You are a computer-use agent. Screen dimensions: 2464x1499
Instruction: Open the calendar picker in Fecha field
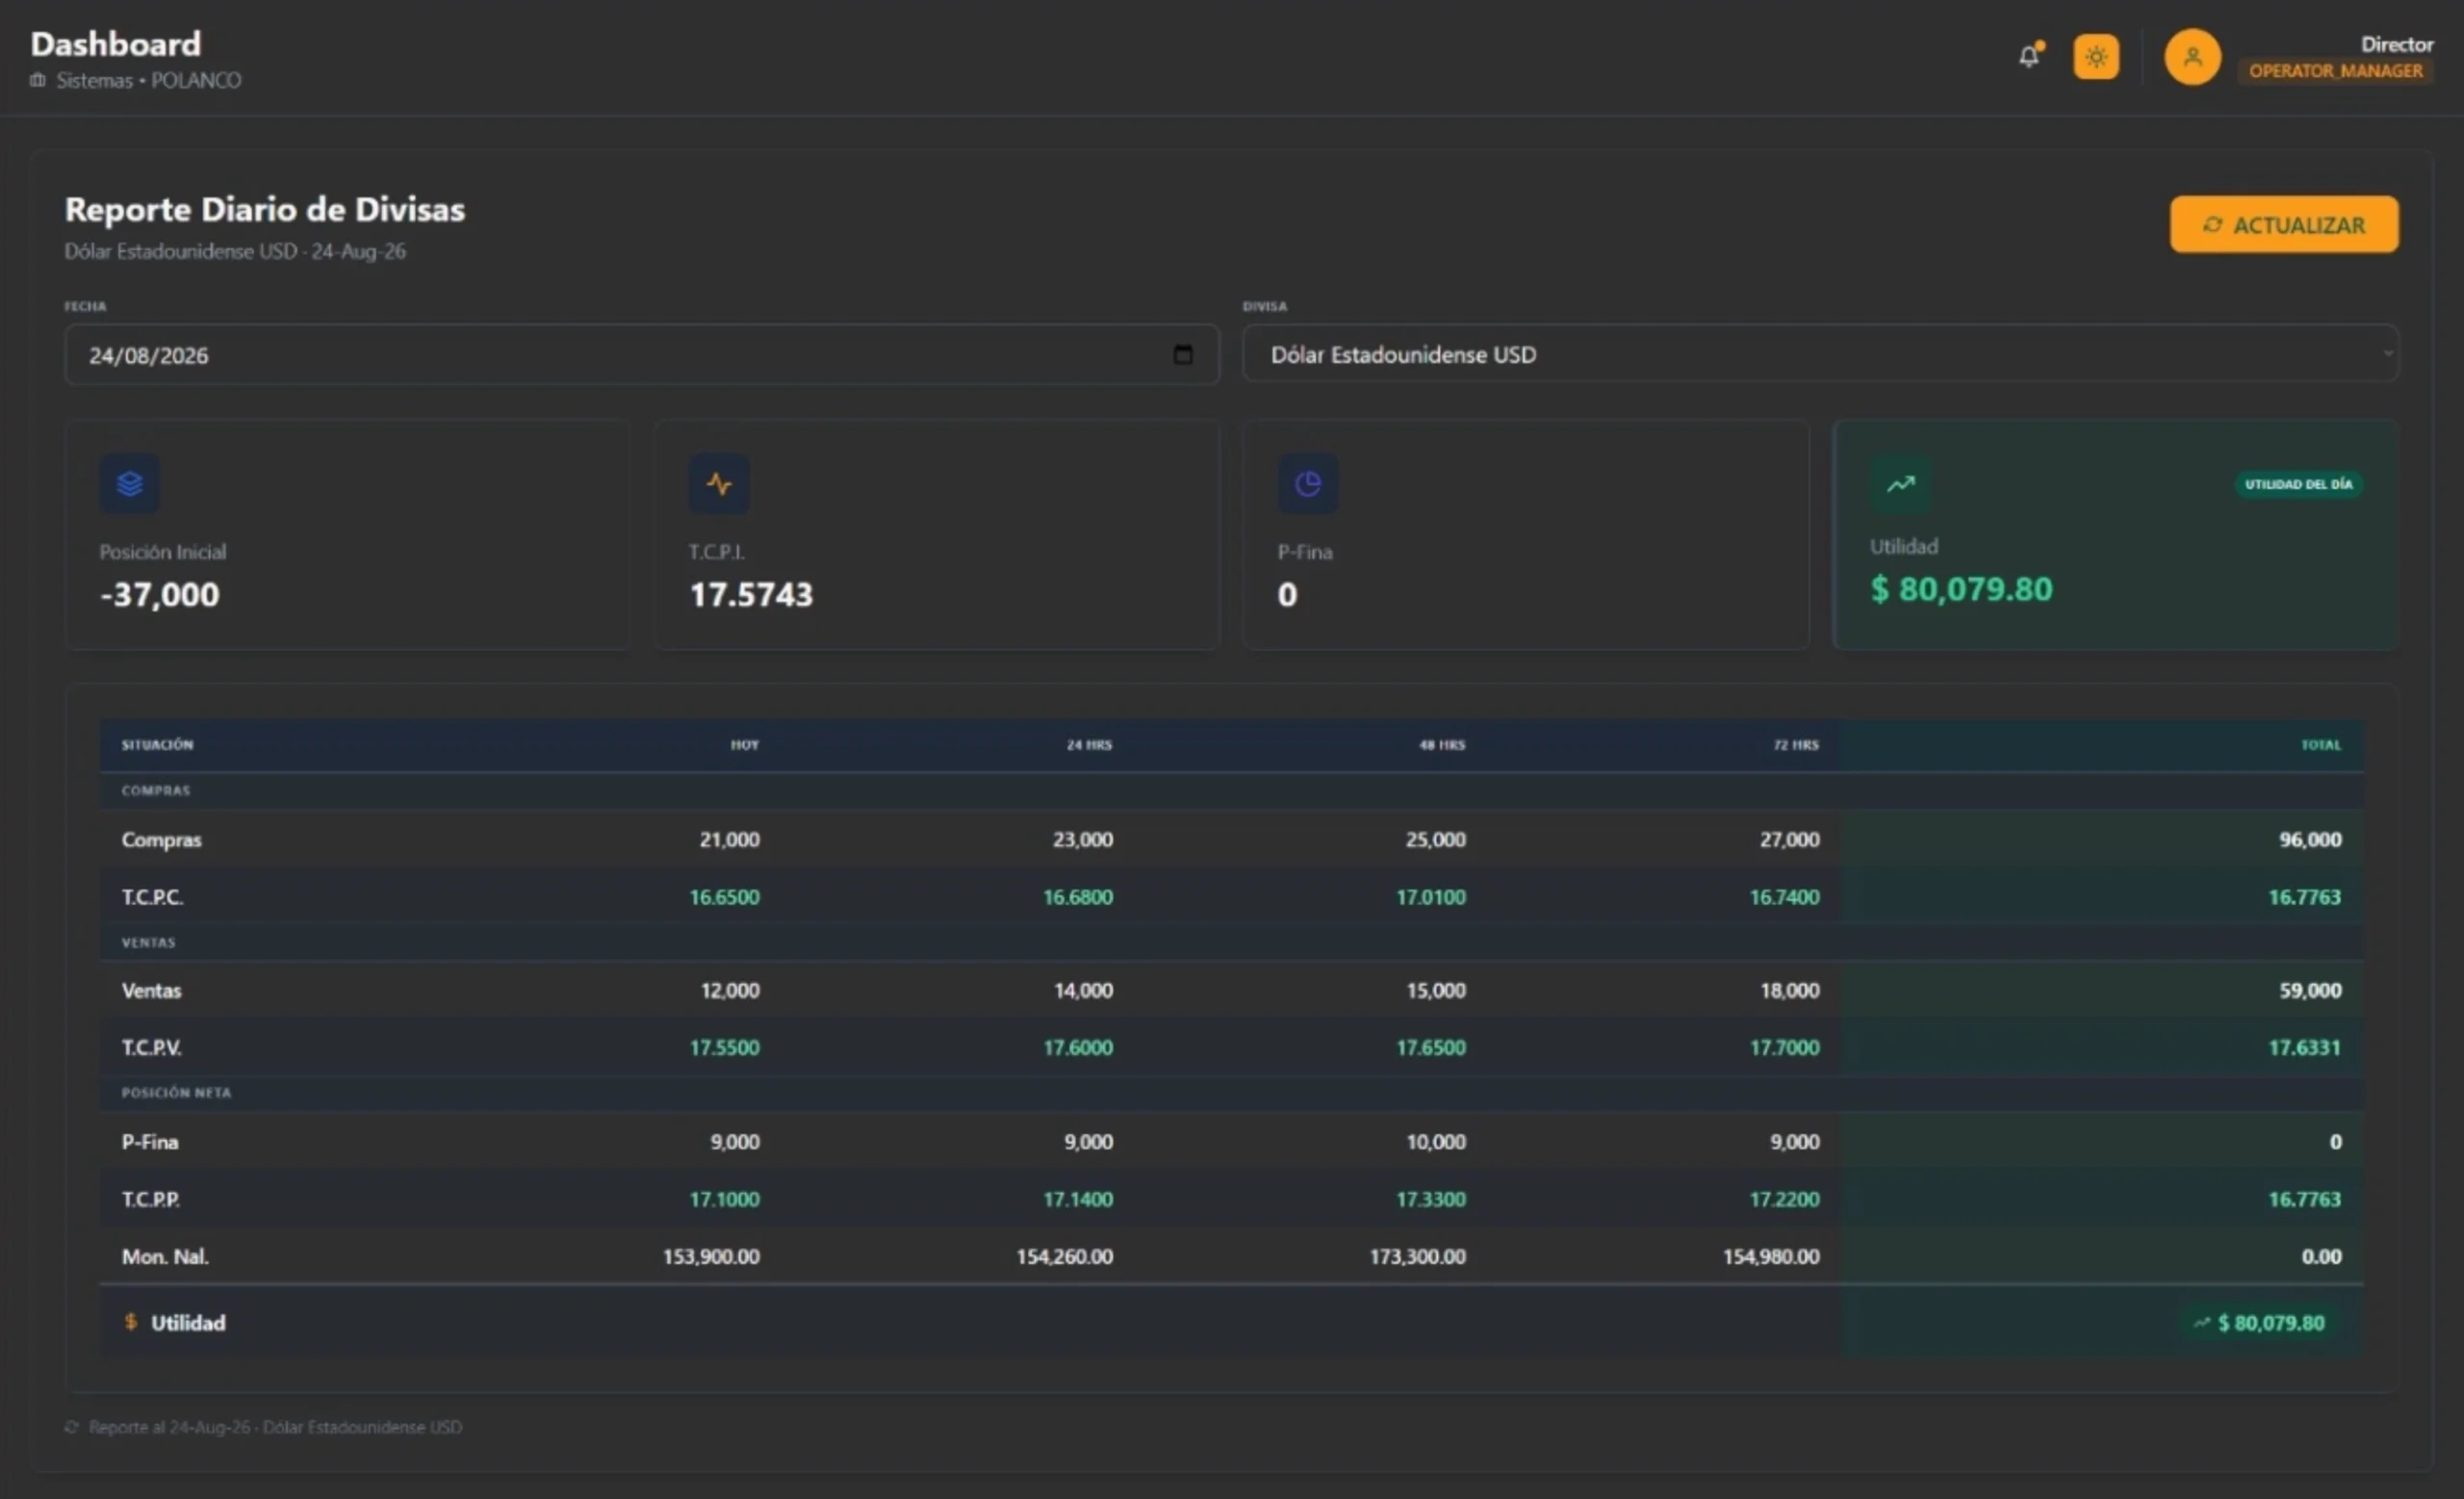pos(1183,355)
